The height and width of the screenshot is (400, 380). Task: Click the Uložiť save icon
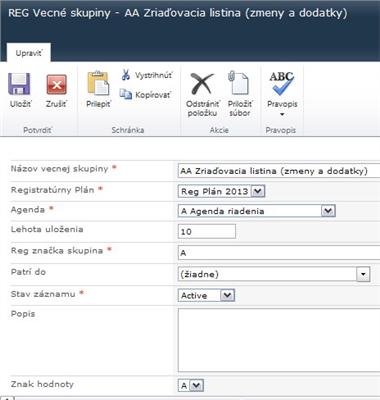point(19,84)
